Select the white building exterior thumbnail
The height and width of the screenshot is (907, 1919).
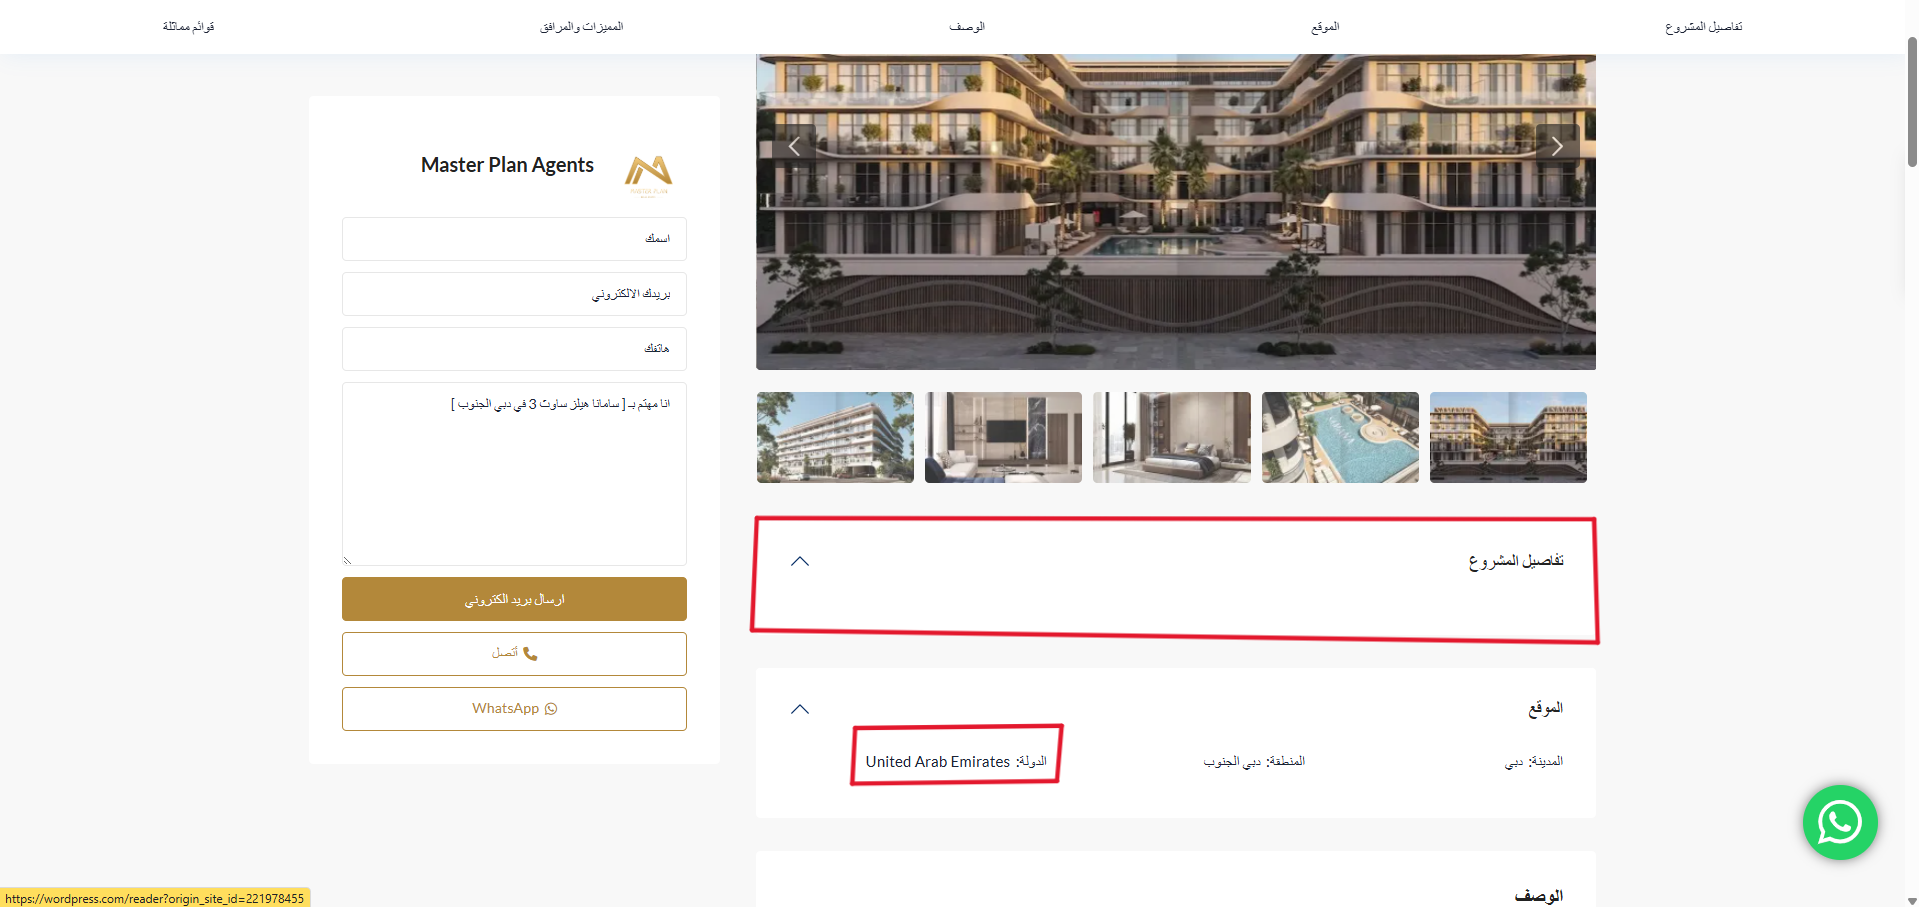(835, 437)
